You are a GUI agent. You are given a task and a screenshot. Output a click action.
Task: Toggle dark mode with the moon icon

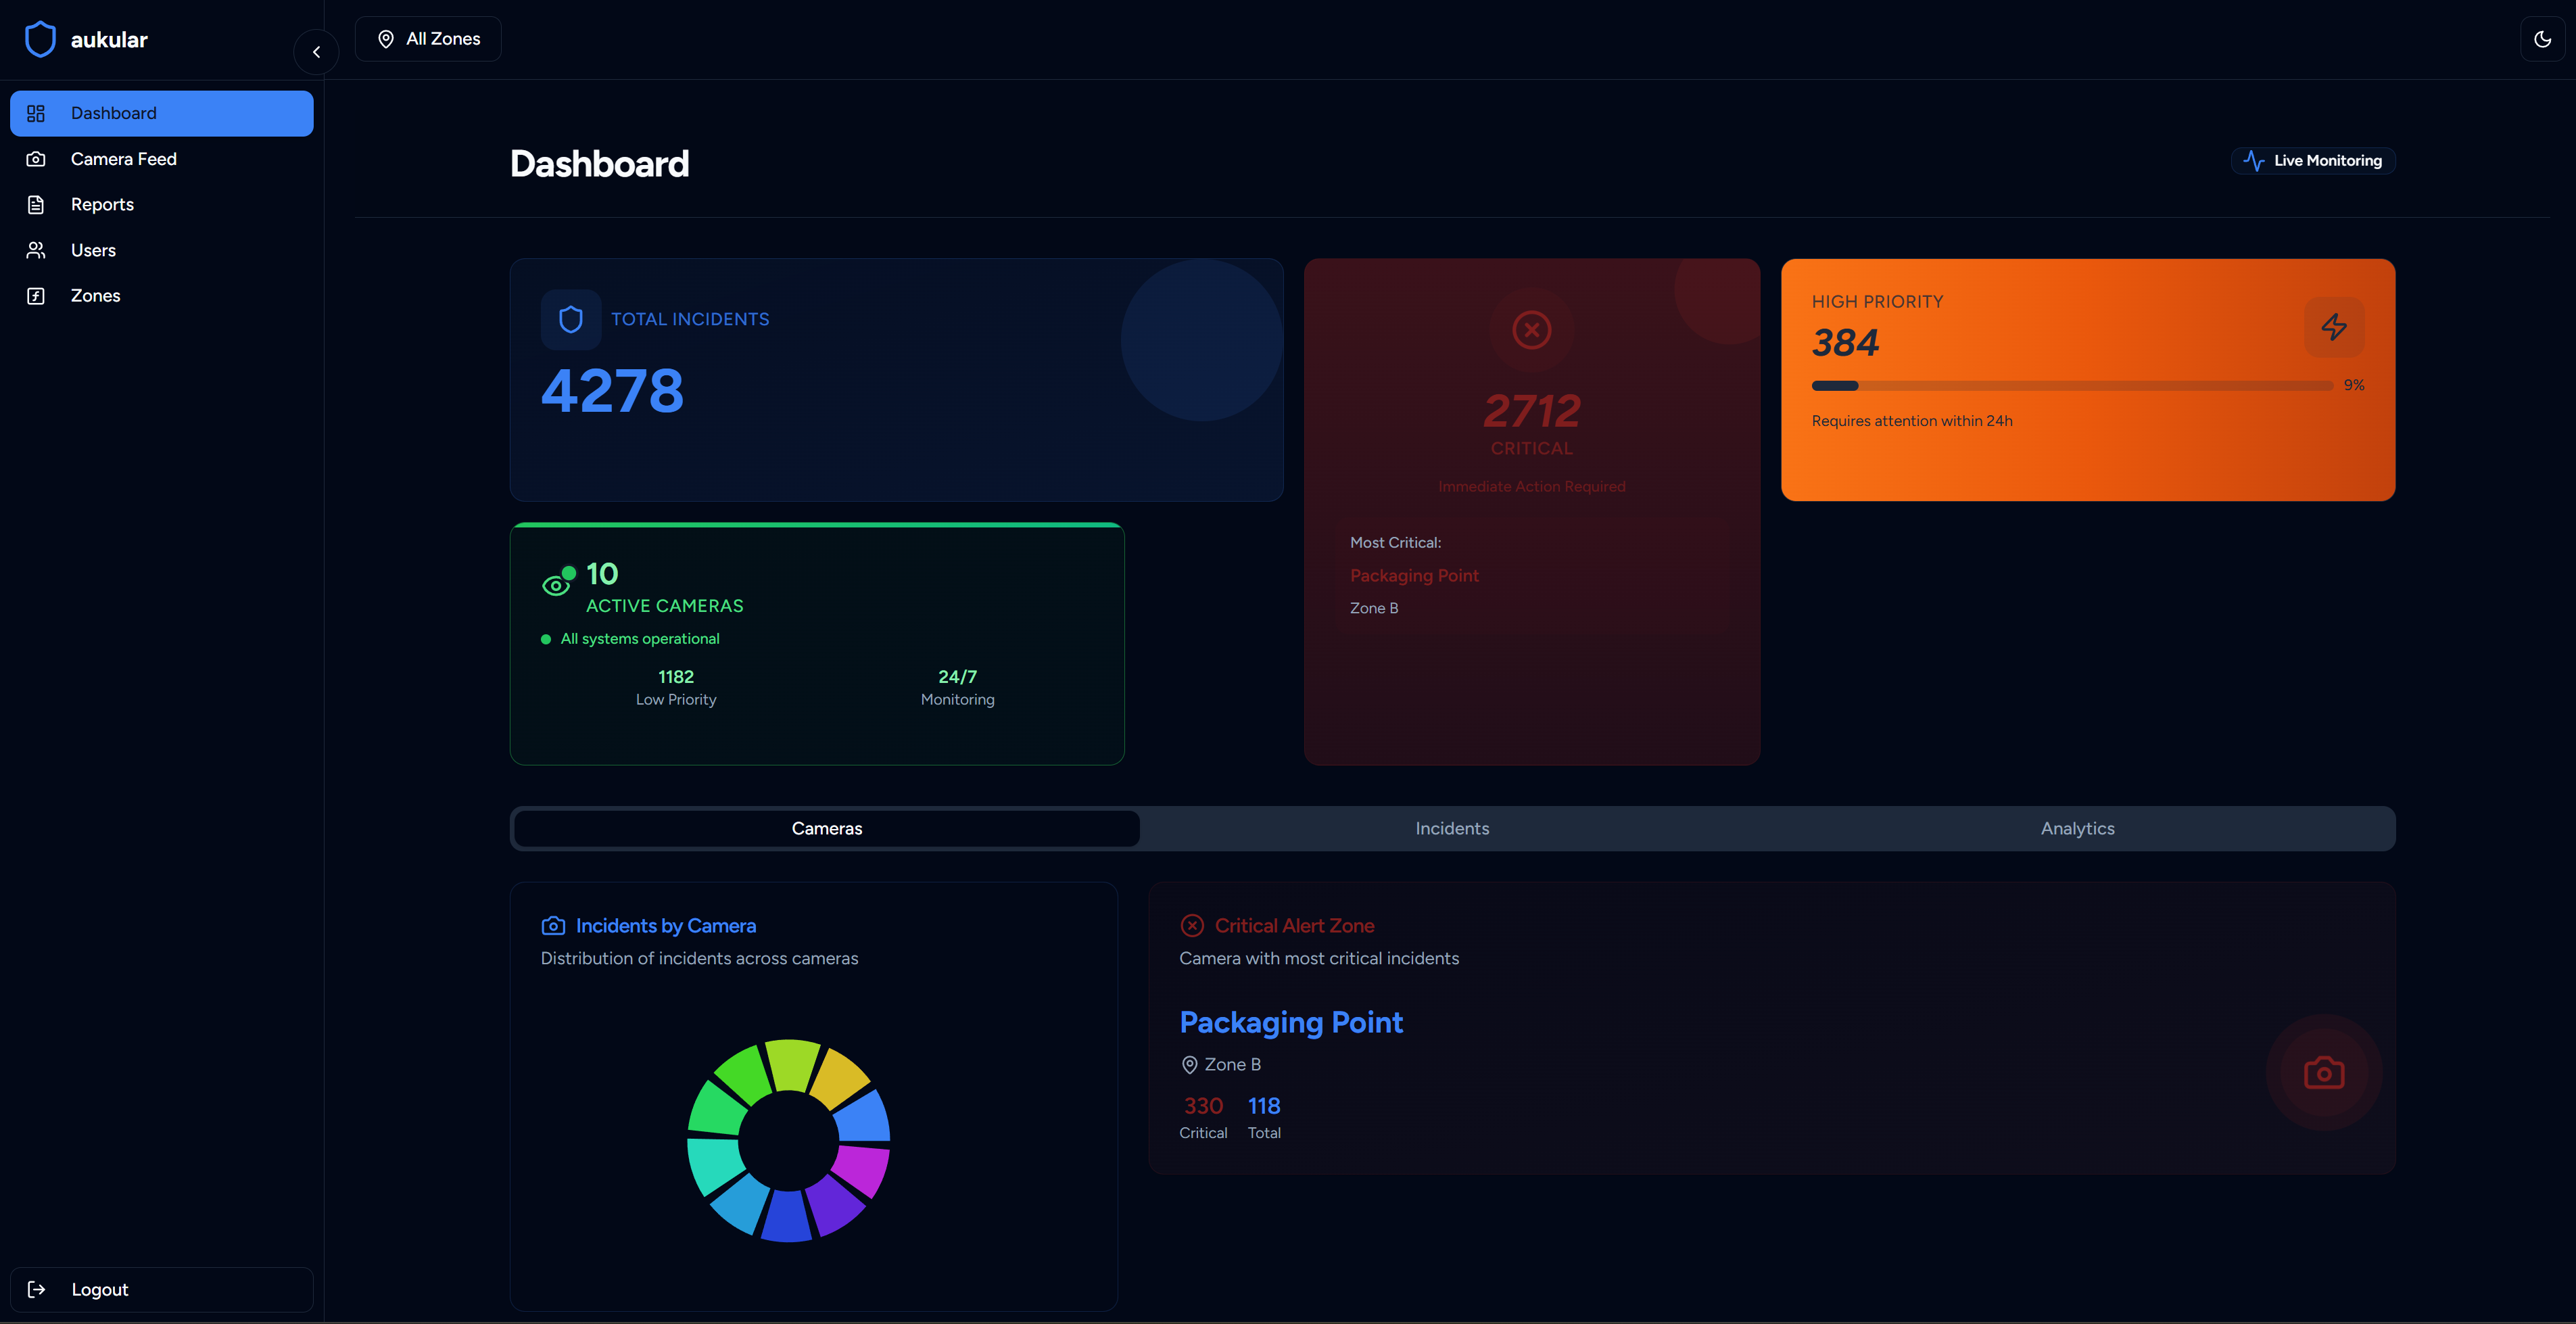tap(2542, 40)
